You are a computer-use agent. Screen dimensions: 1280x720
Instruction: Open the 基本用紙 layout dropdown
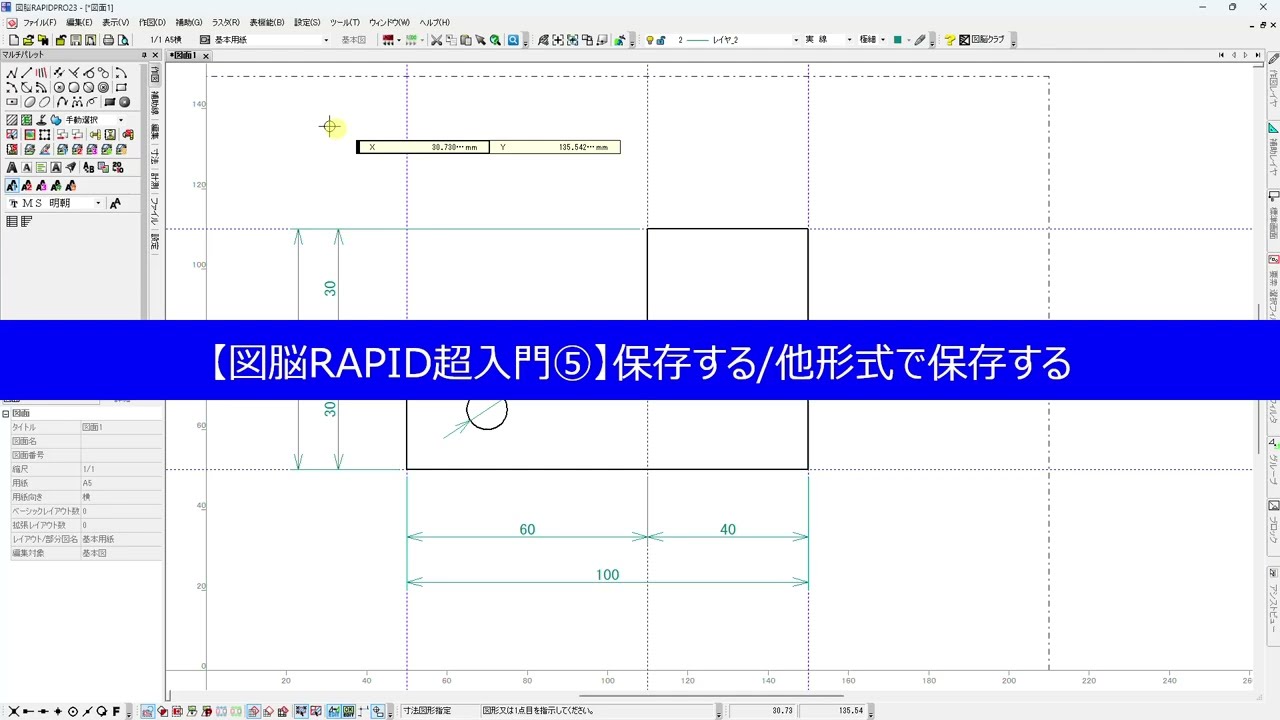pos(325,40)
